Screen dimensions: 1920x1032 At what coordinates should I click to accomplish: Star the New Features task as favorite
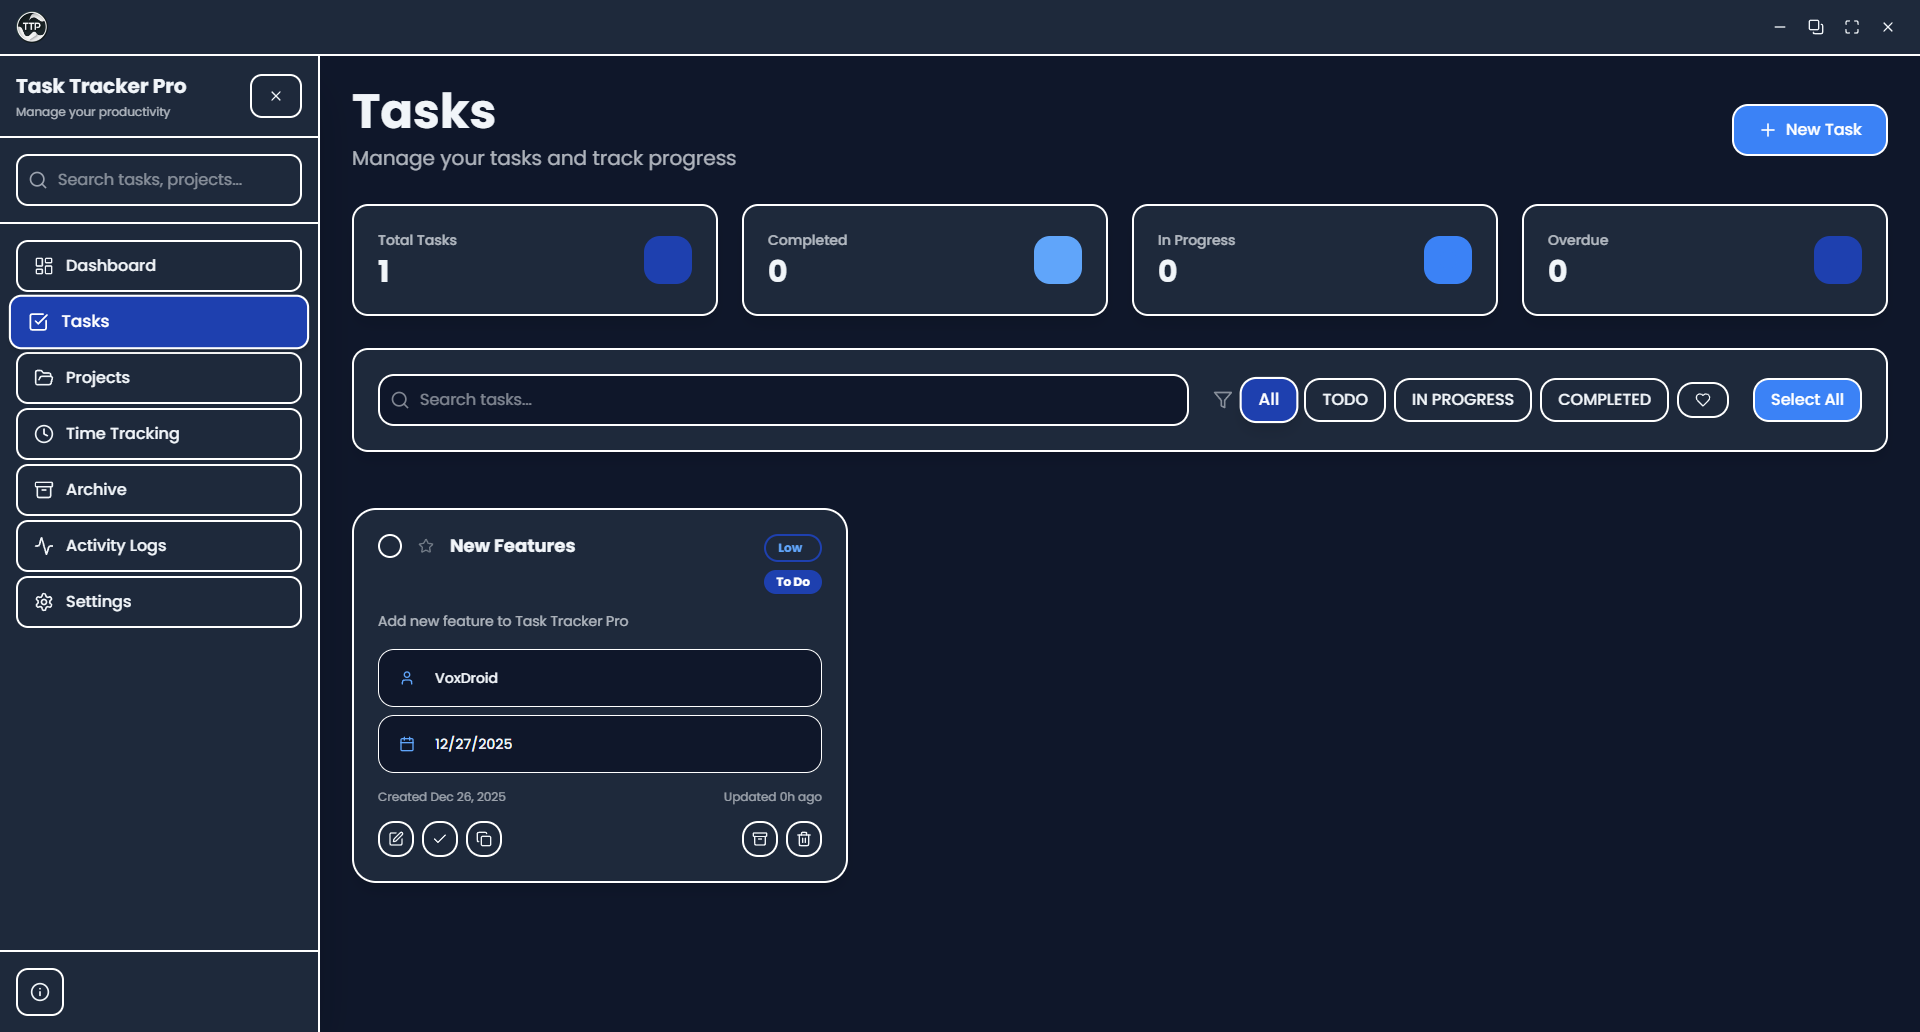click(x=425, y=546)
